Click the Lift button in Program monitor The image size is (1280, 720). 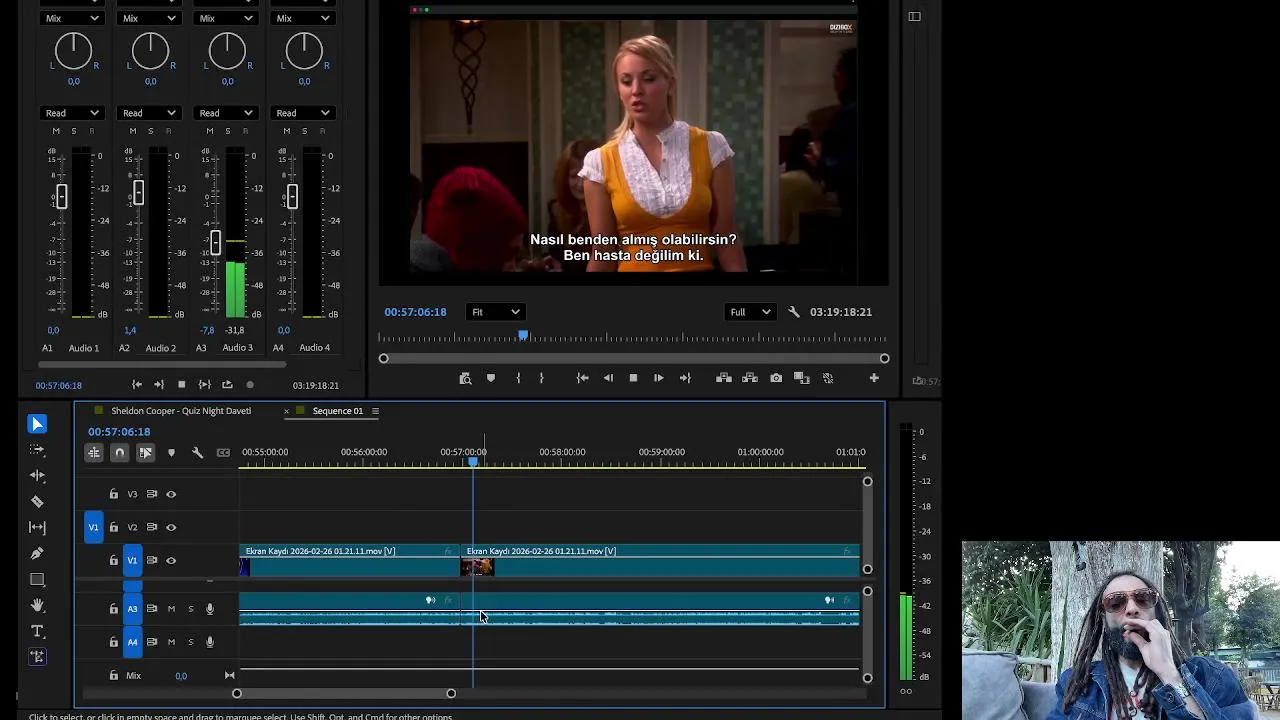[x=724, y=378]
